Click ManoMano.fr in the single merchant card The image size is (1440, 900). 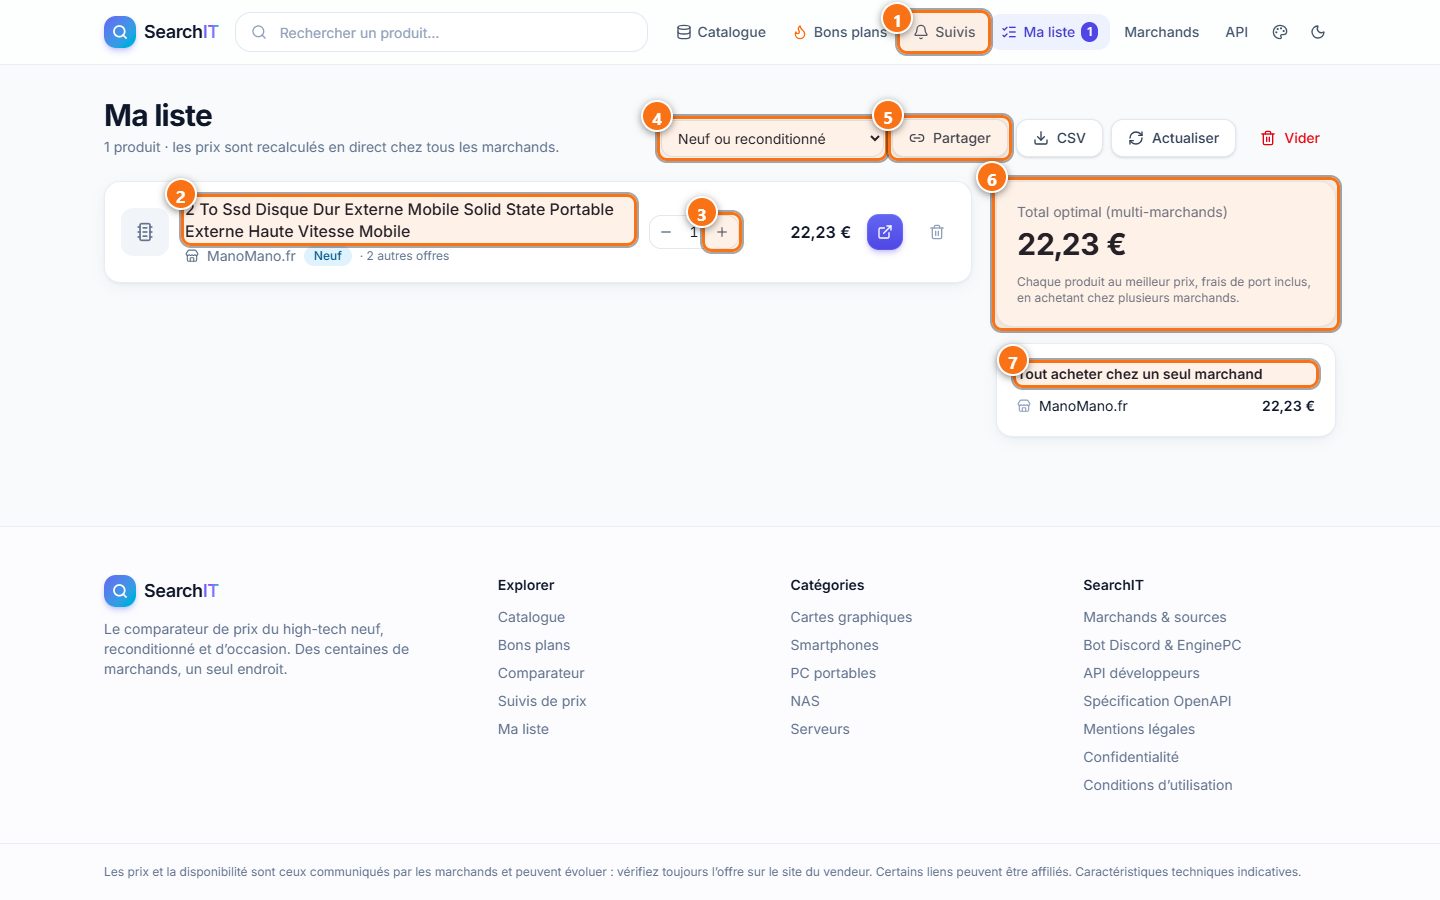pyautogui.click(x=1083, y=406)
